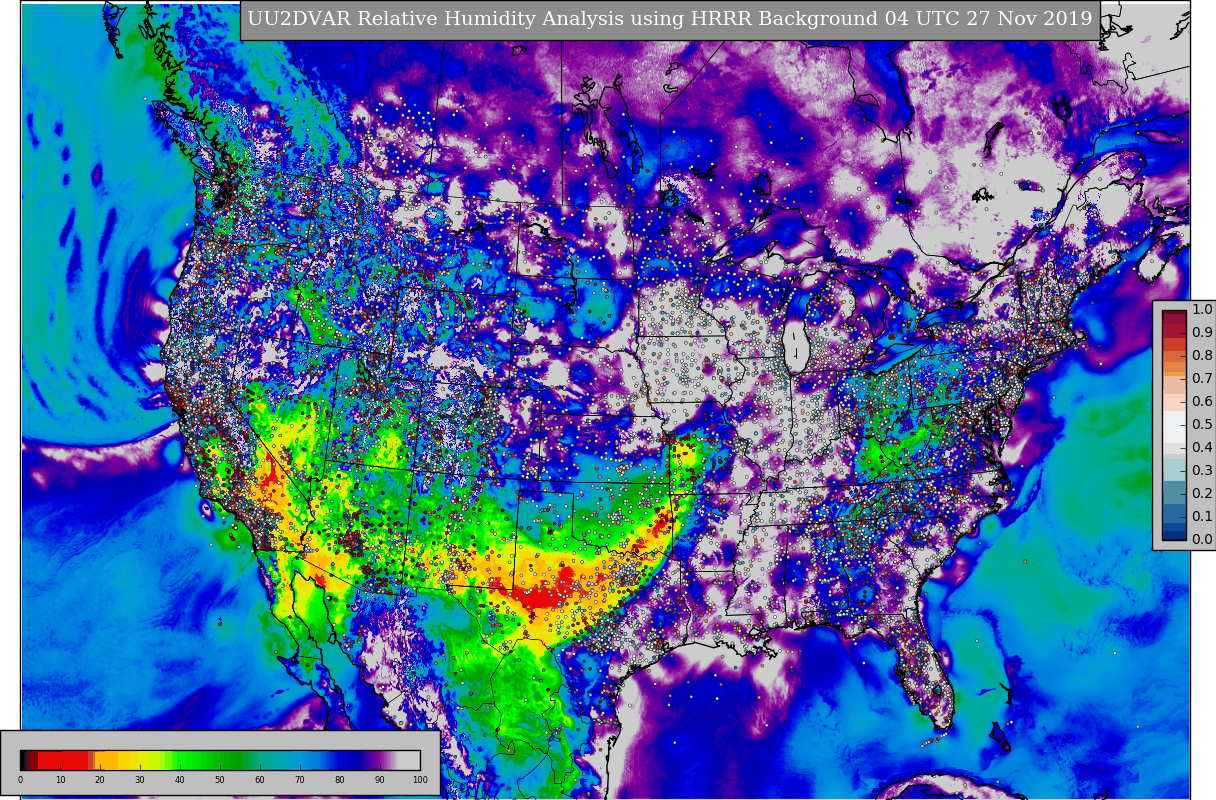Click the 50 tick label on humidity colorbar
The image size is (1216, 800).
pos(220,780)
